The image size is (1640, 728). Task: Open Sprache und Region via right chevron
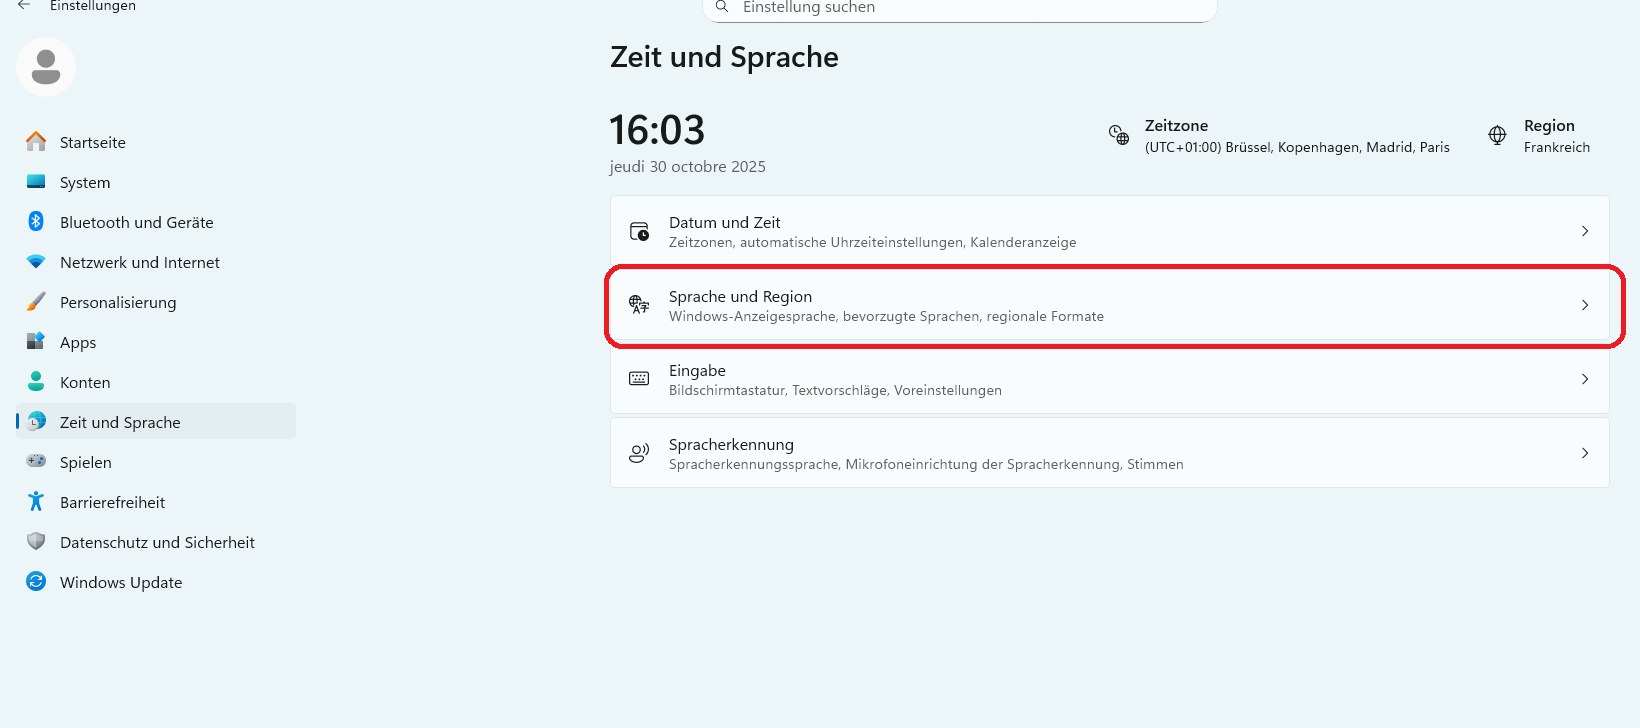pyautogui.click(x=1585, y=305)
